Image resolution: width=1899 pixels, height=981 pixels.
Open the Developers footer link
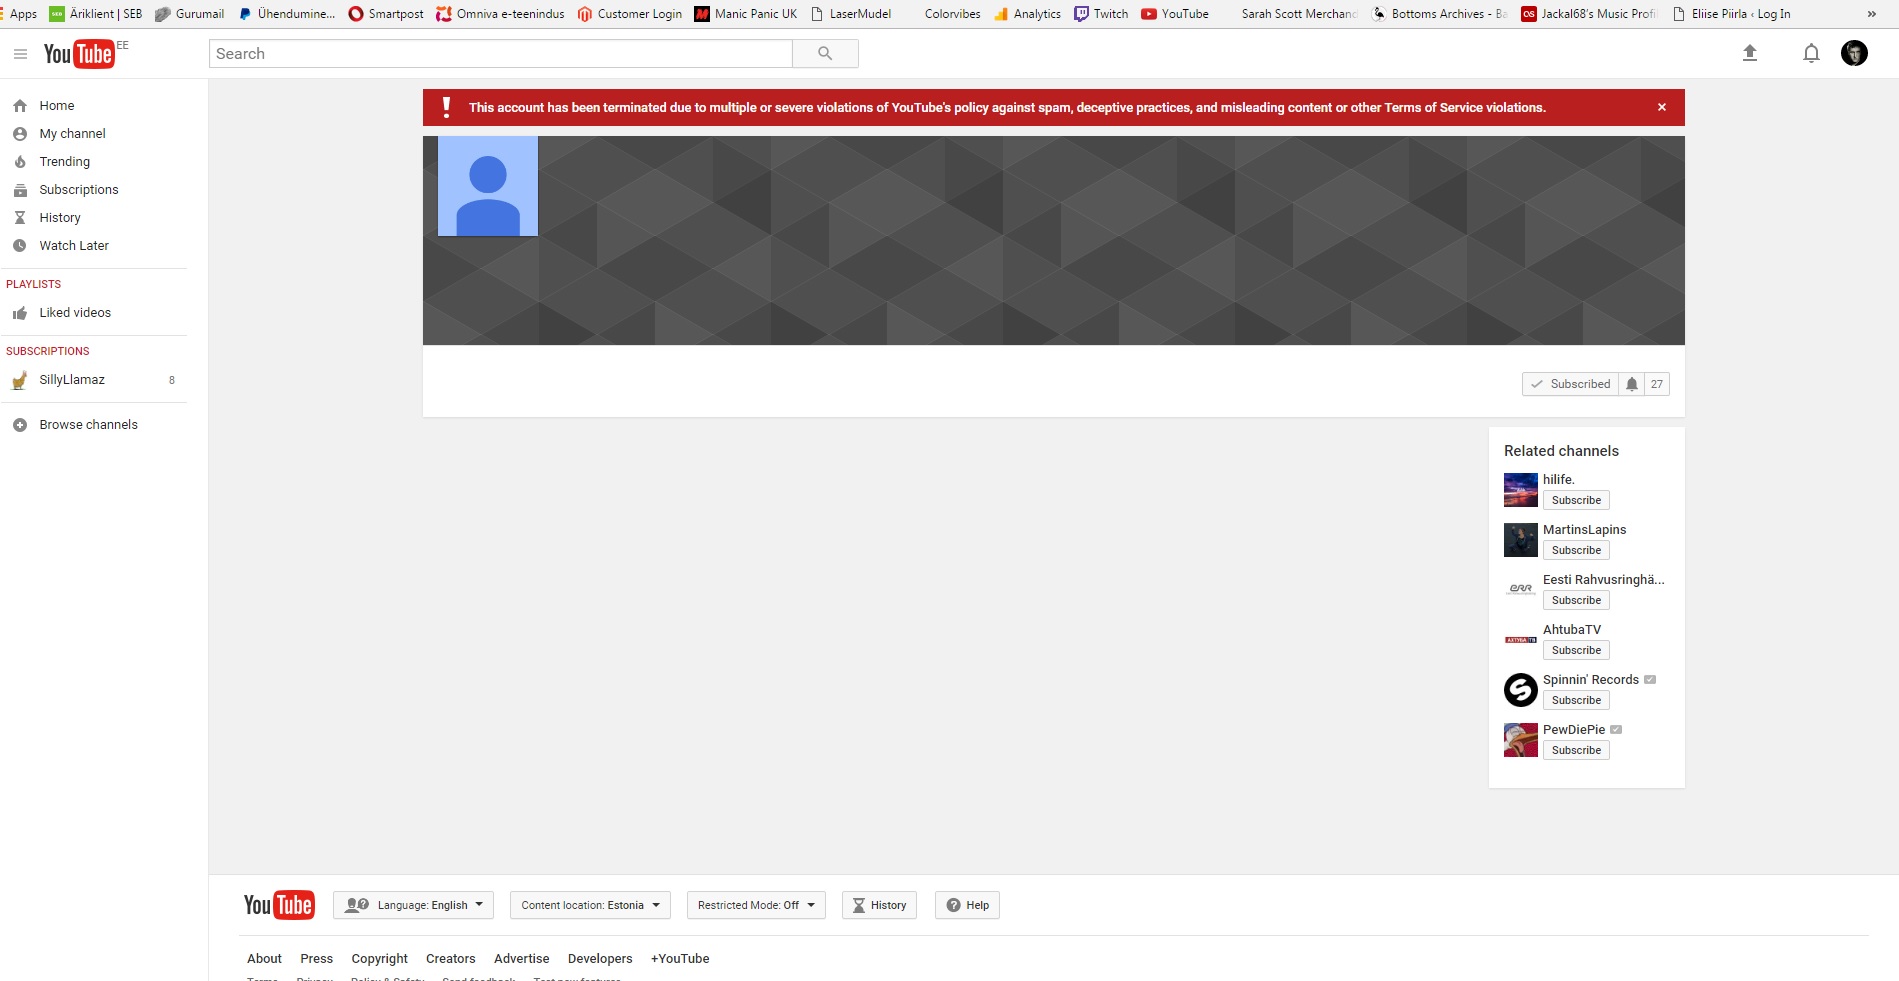tap(600, 959)
